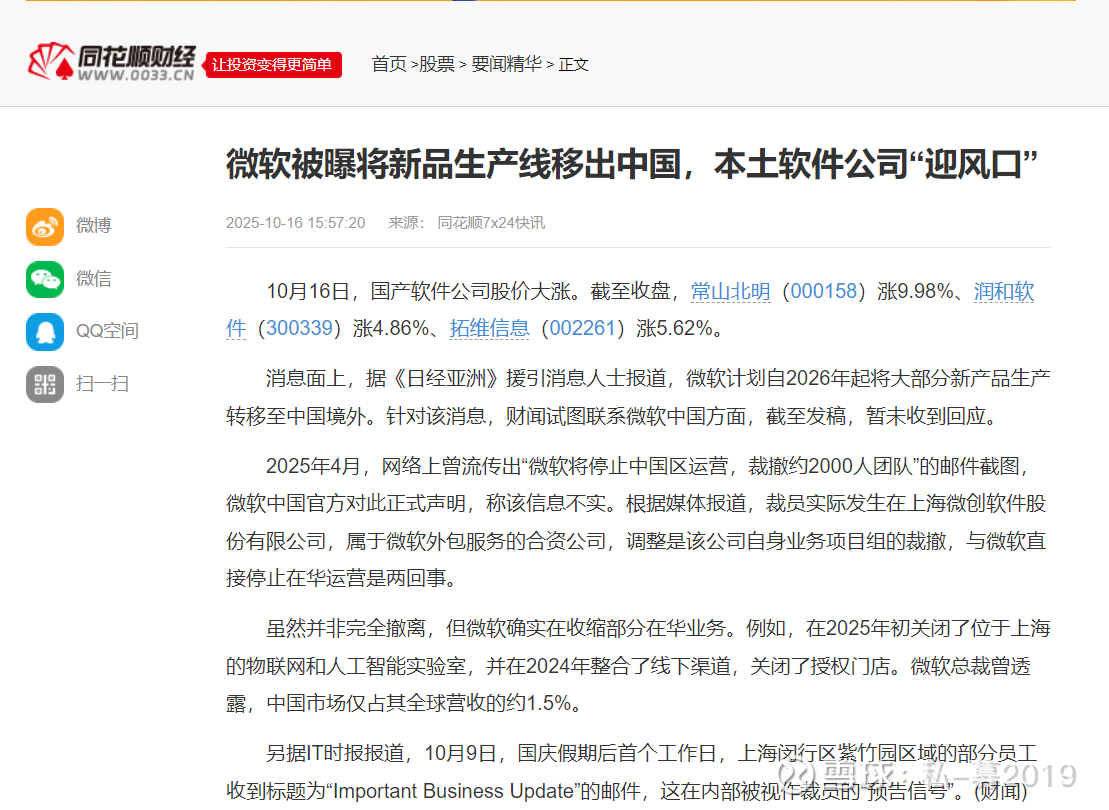Open stock code 300339 link
This screenshot has width=1109, height=810.
coord(299,328)
